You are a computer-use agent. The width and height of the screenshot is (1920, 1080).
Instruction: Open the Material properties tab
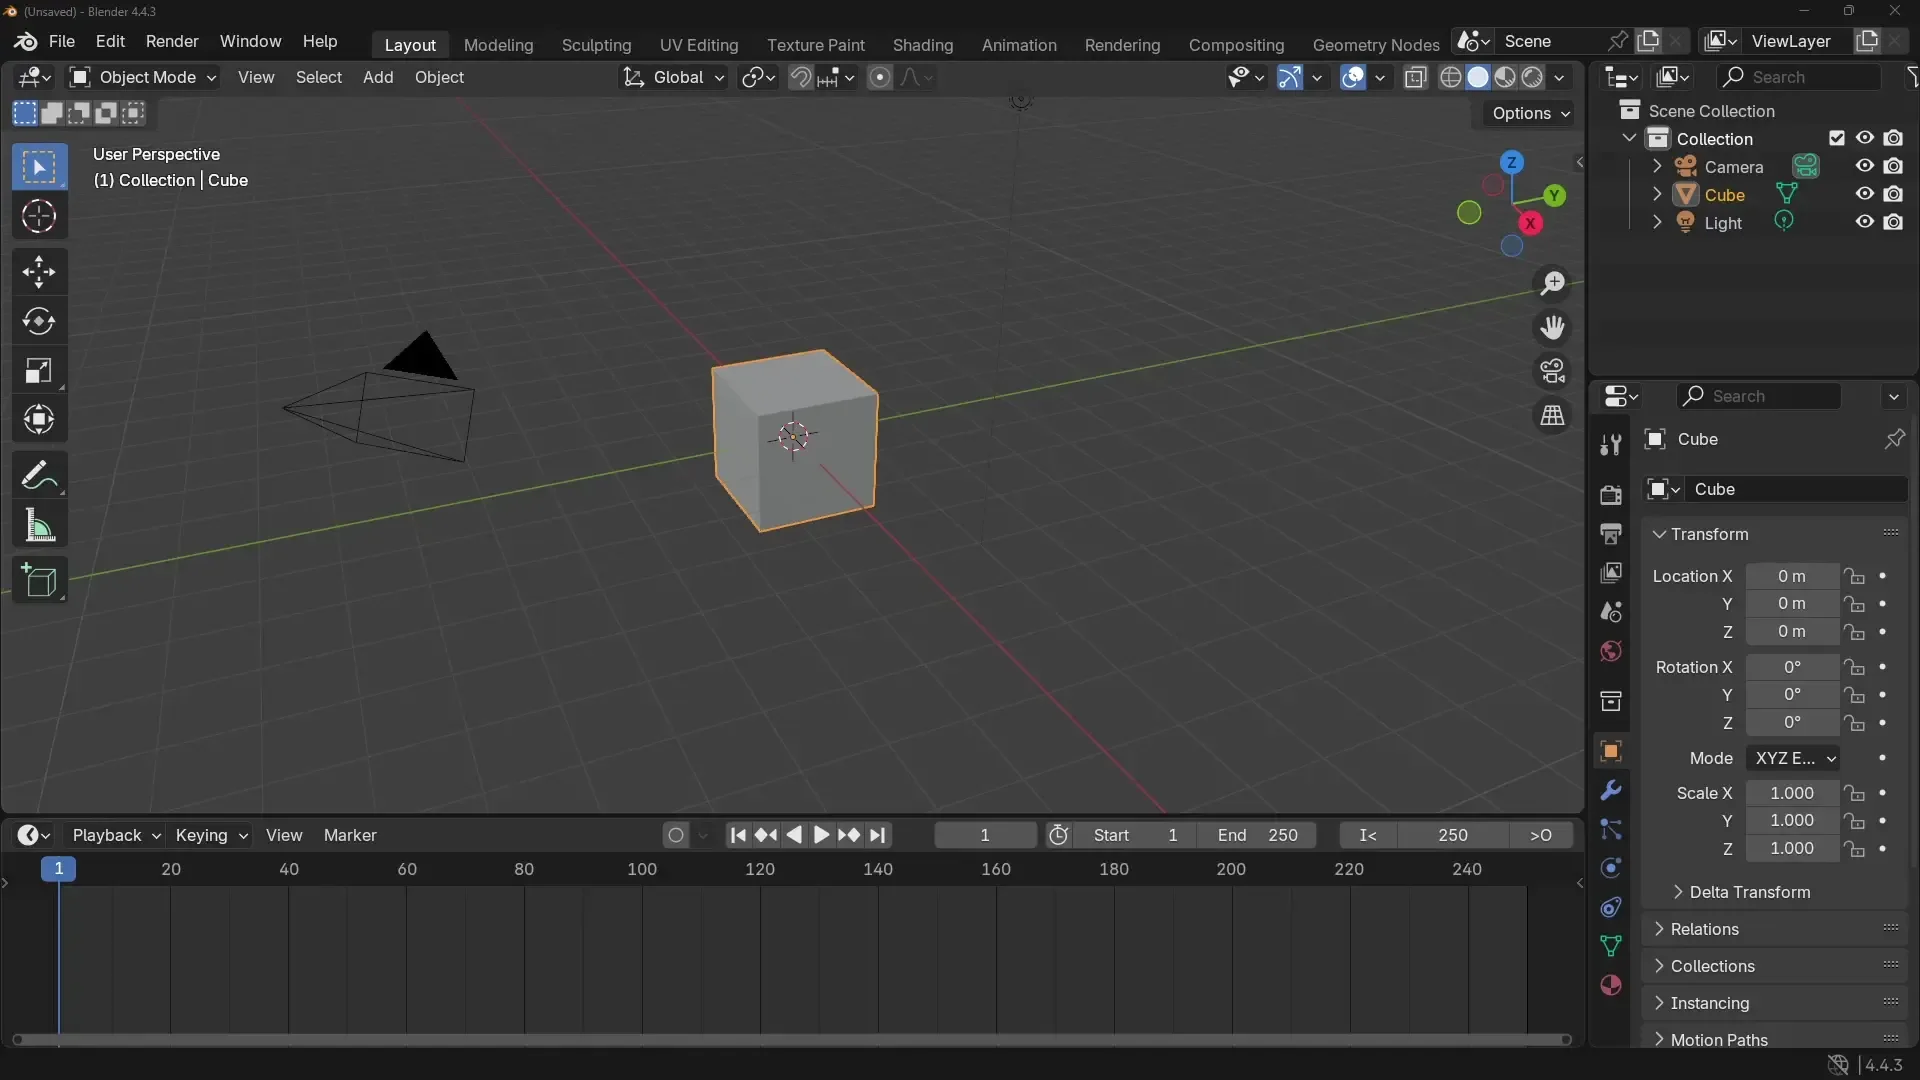click(x=1610, y=986)
